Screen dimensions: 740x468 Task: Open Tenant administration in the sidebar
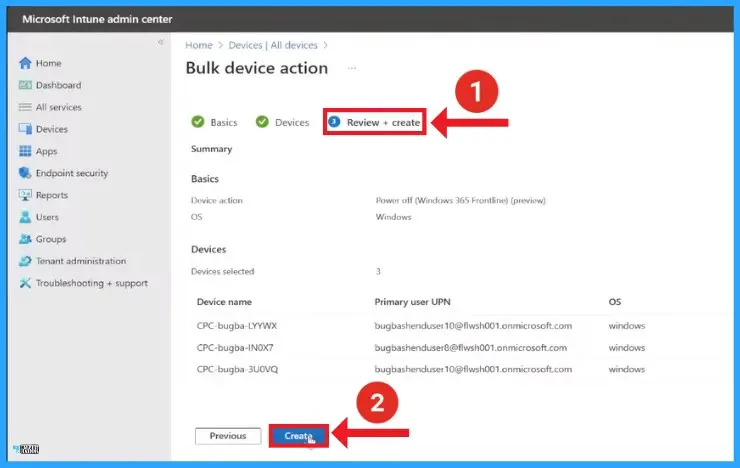[x=81, y=261]
